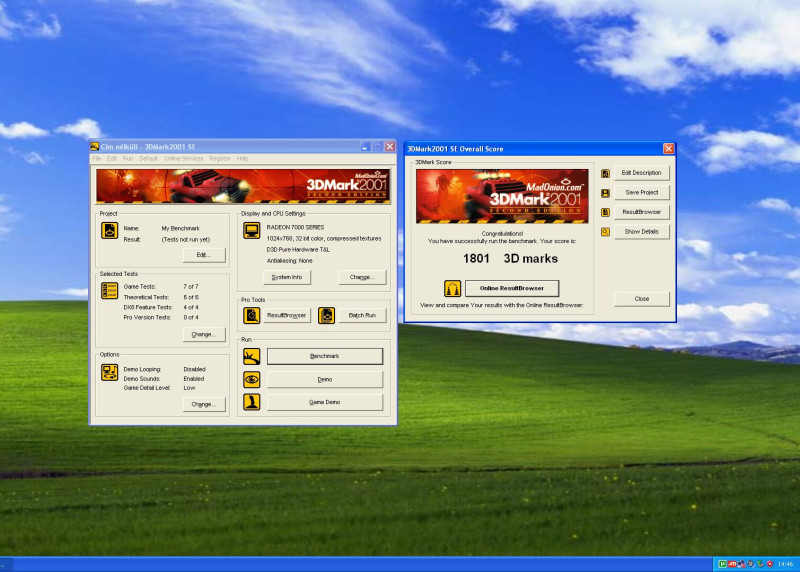Open the Default menu
800x572 pixels.
pos(148,159)
